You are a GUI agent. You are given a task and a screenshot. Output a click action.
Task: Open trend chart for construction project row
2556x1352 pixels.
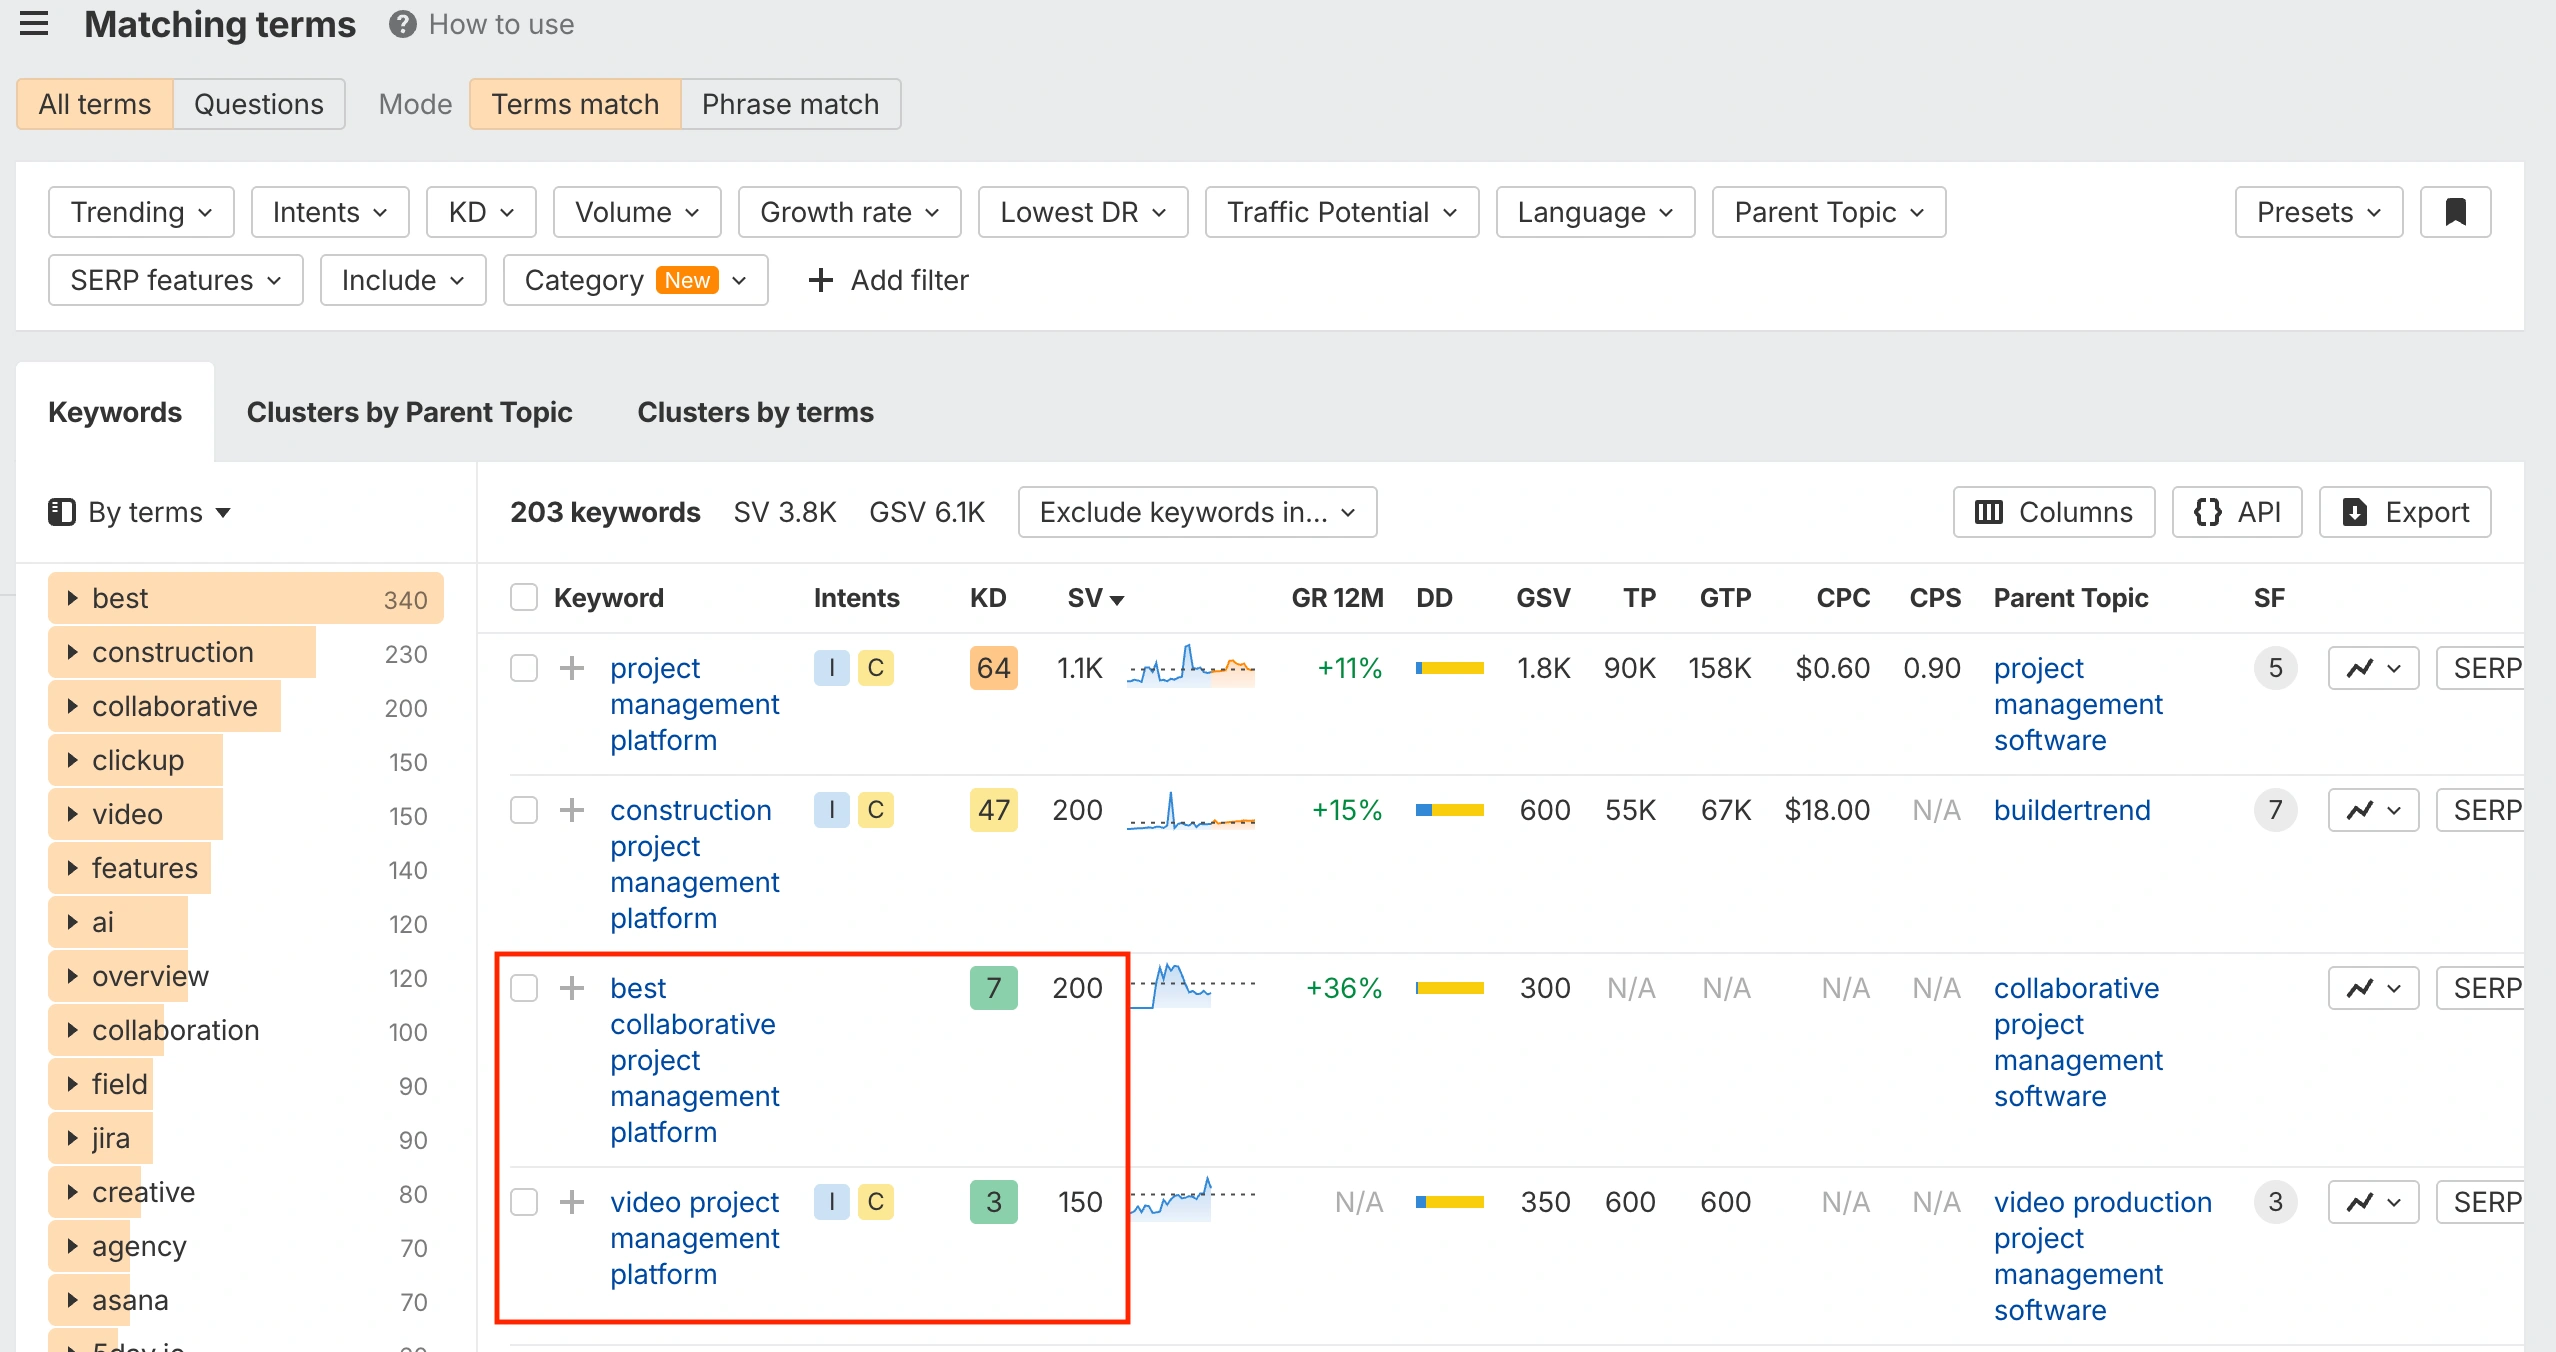2373,810
